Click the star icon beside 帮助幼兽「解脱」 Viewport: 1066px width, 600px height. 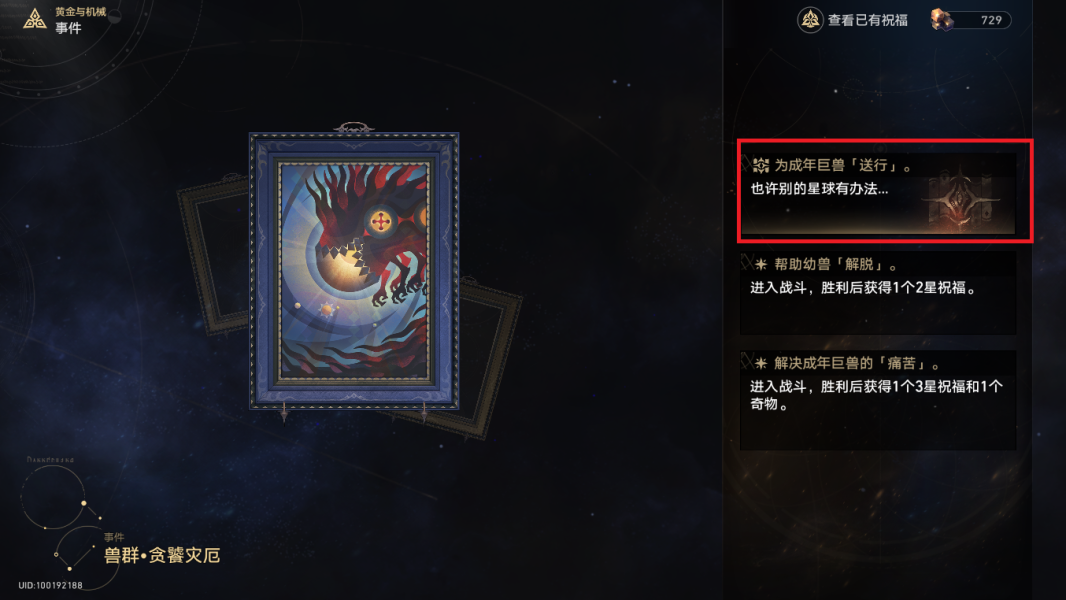coord(761,264)
